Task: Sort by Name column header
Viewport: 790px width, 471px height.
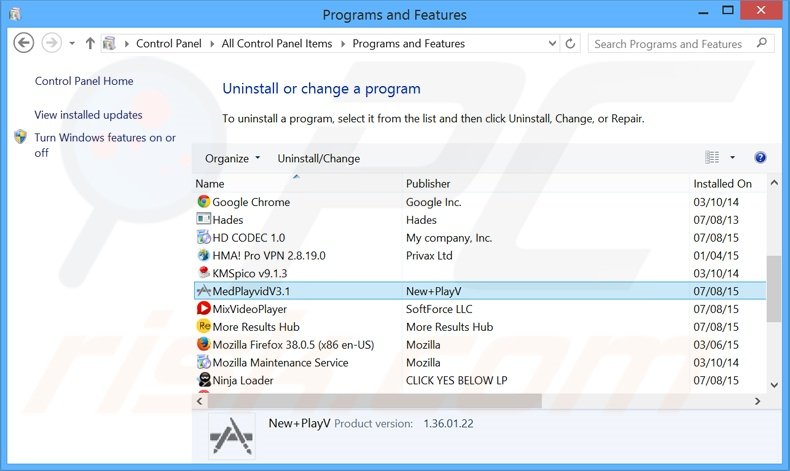Action: 210,184
